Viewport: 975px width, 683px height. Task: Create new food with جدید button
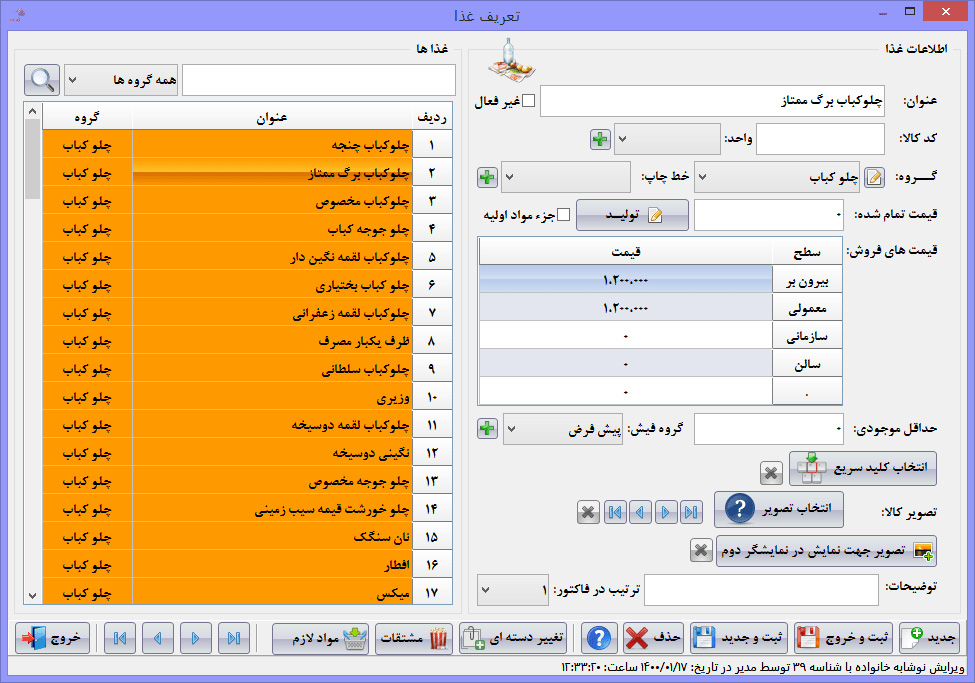pos(930,638)
